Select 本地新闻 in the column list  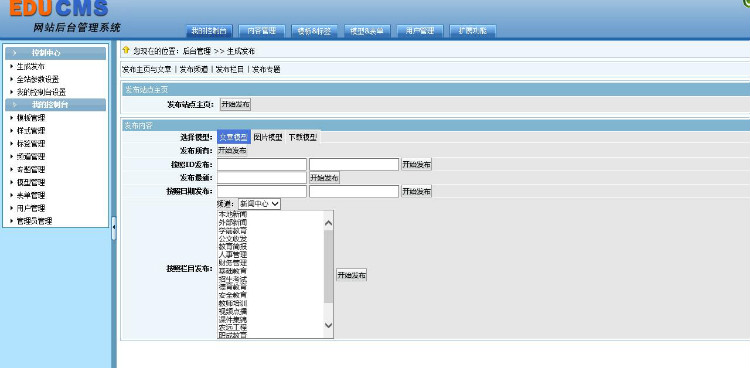(x=233, y=214)
